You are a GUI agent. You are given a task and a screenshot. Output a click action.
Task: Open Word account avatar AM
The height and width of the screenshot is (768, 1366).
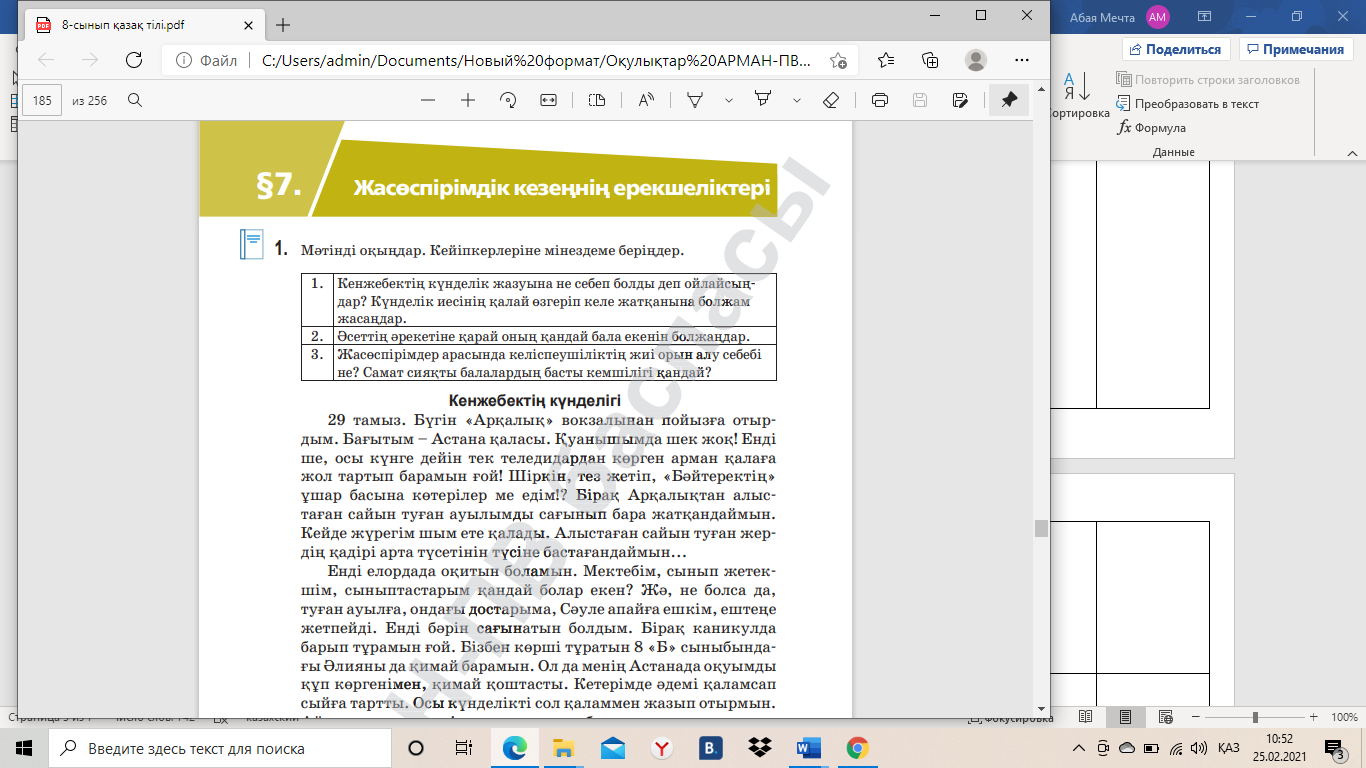click(x=1158, y=17)
